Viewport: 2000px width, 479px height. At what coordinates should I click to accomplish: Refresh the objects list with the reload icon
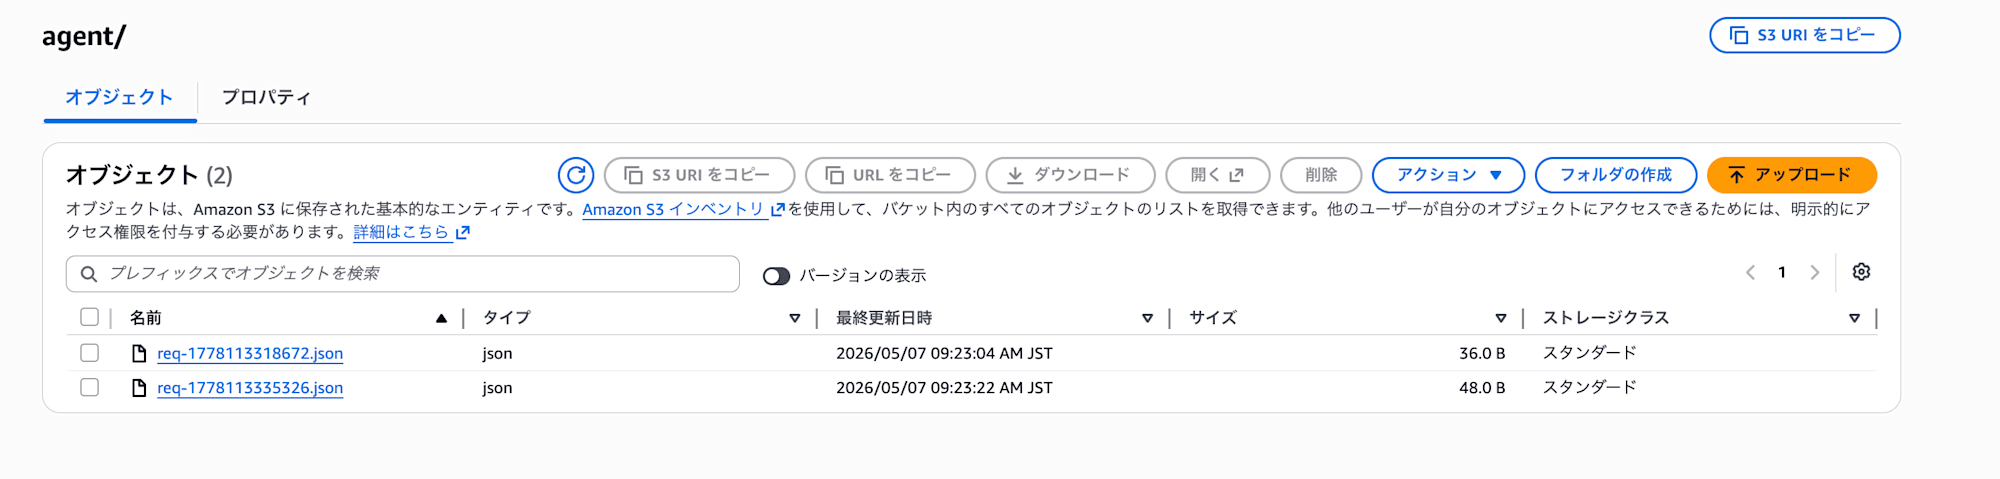click(576, 175)
